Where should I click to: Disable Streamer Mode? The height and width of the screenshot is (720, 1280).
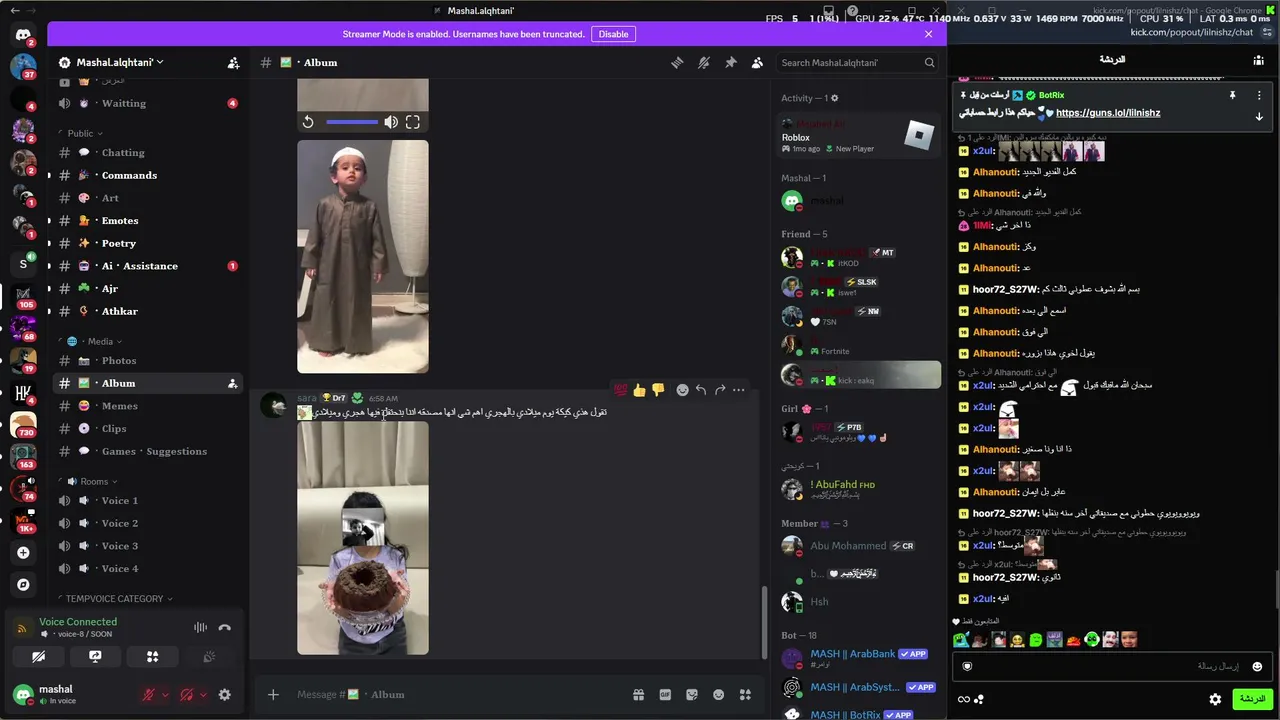613,34
